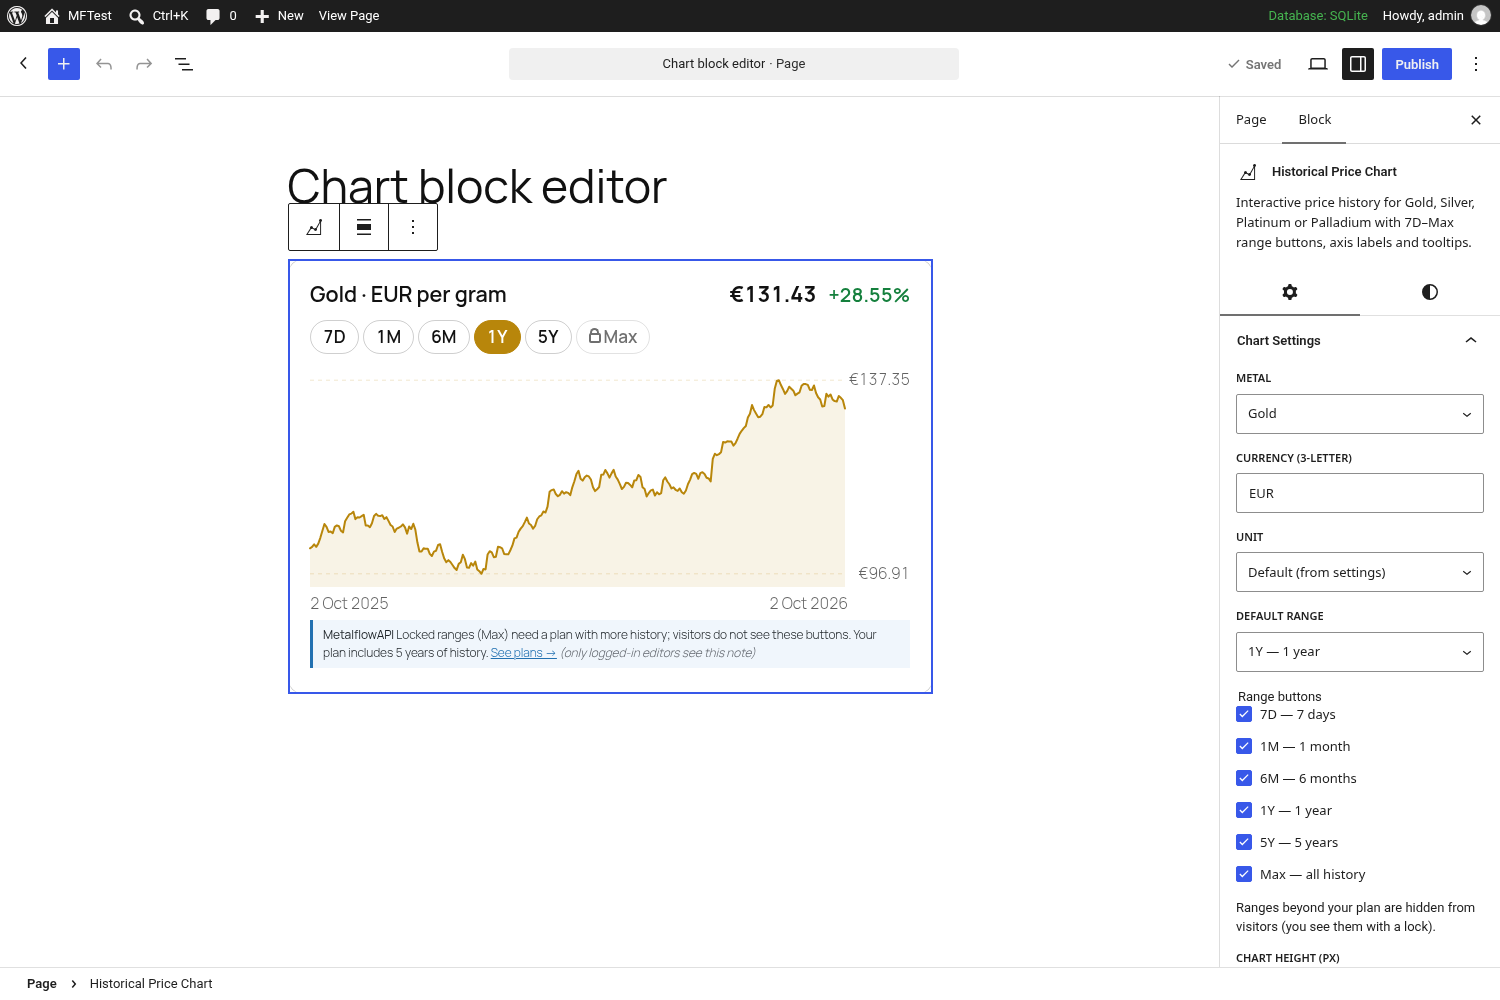This screenshot has height=1000, width=1500.
Task: Open the Styles half-circle tab
Action: [x=1430, y=292]
